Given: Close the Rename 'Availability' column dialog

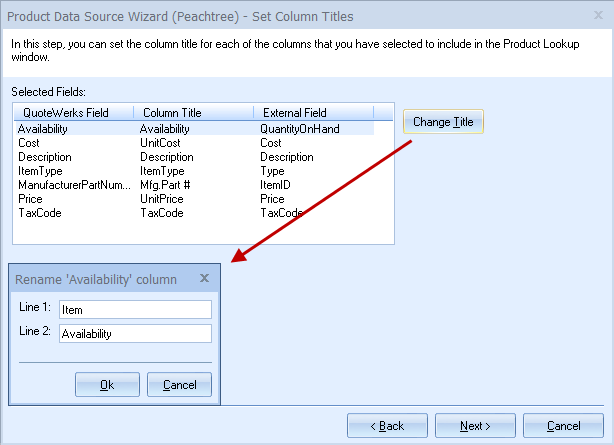Looking at the screenshot, I should click(x=204, y=278).
